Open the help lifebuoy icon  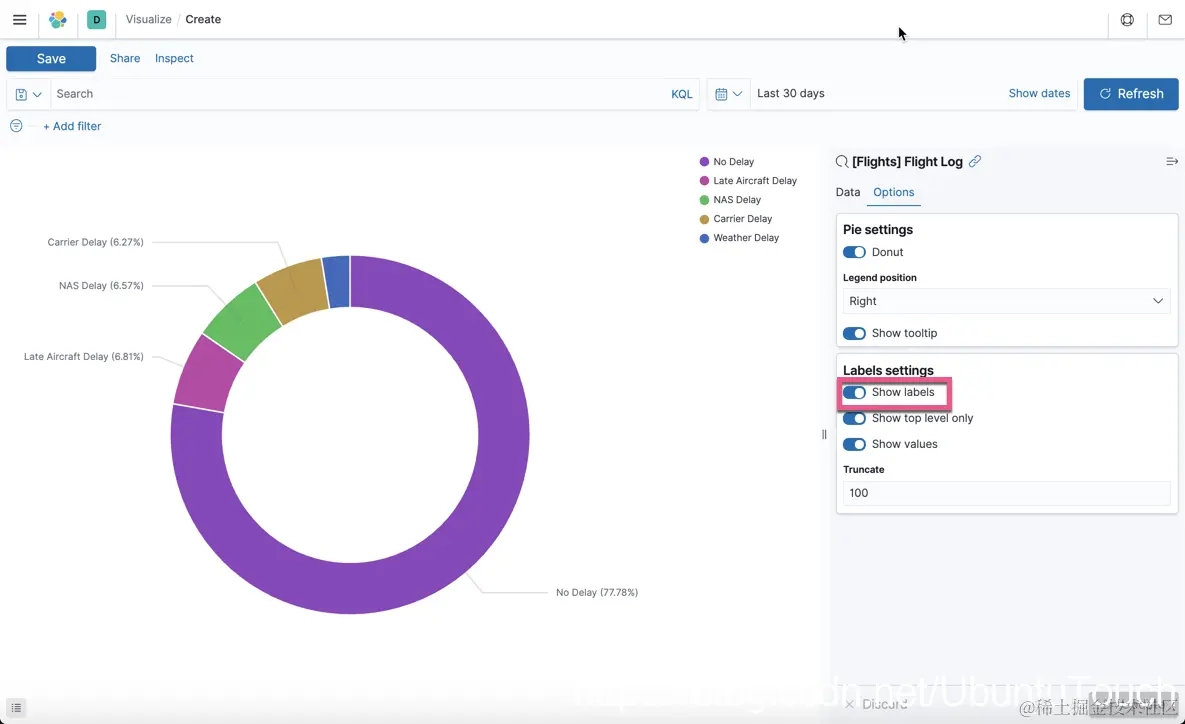tap(1127, 20)
